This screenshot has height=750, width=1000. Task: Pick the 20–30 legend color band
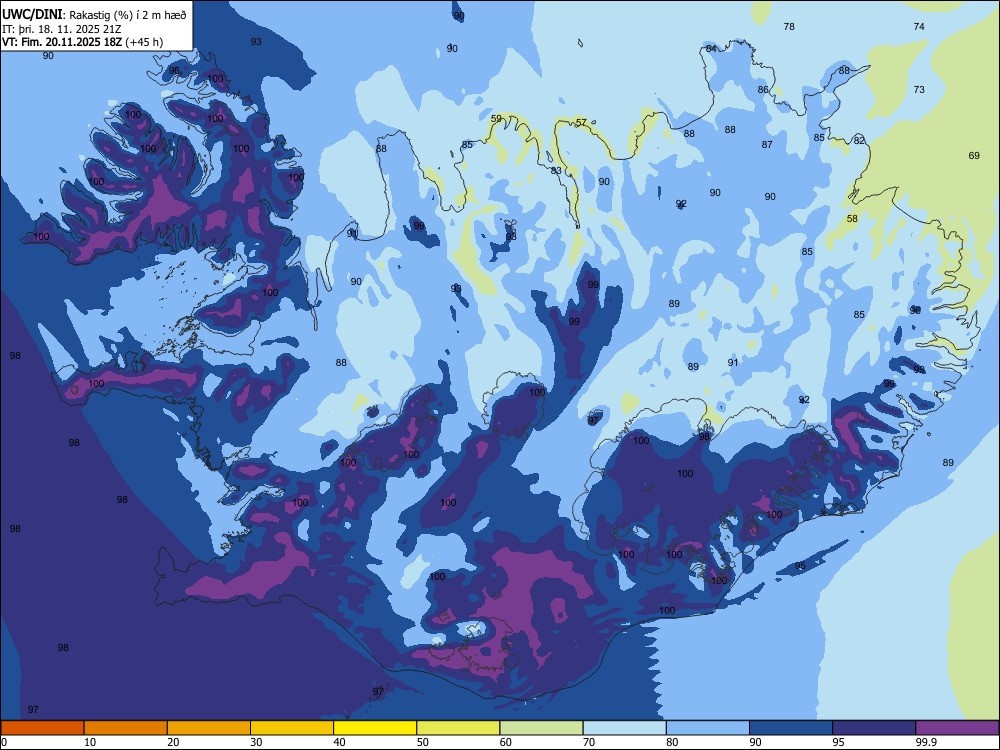click(x=209, y=728)
